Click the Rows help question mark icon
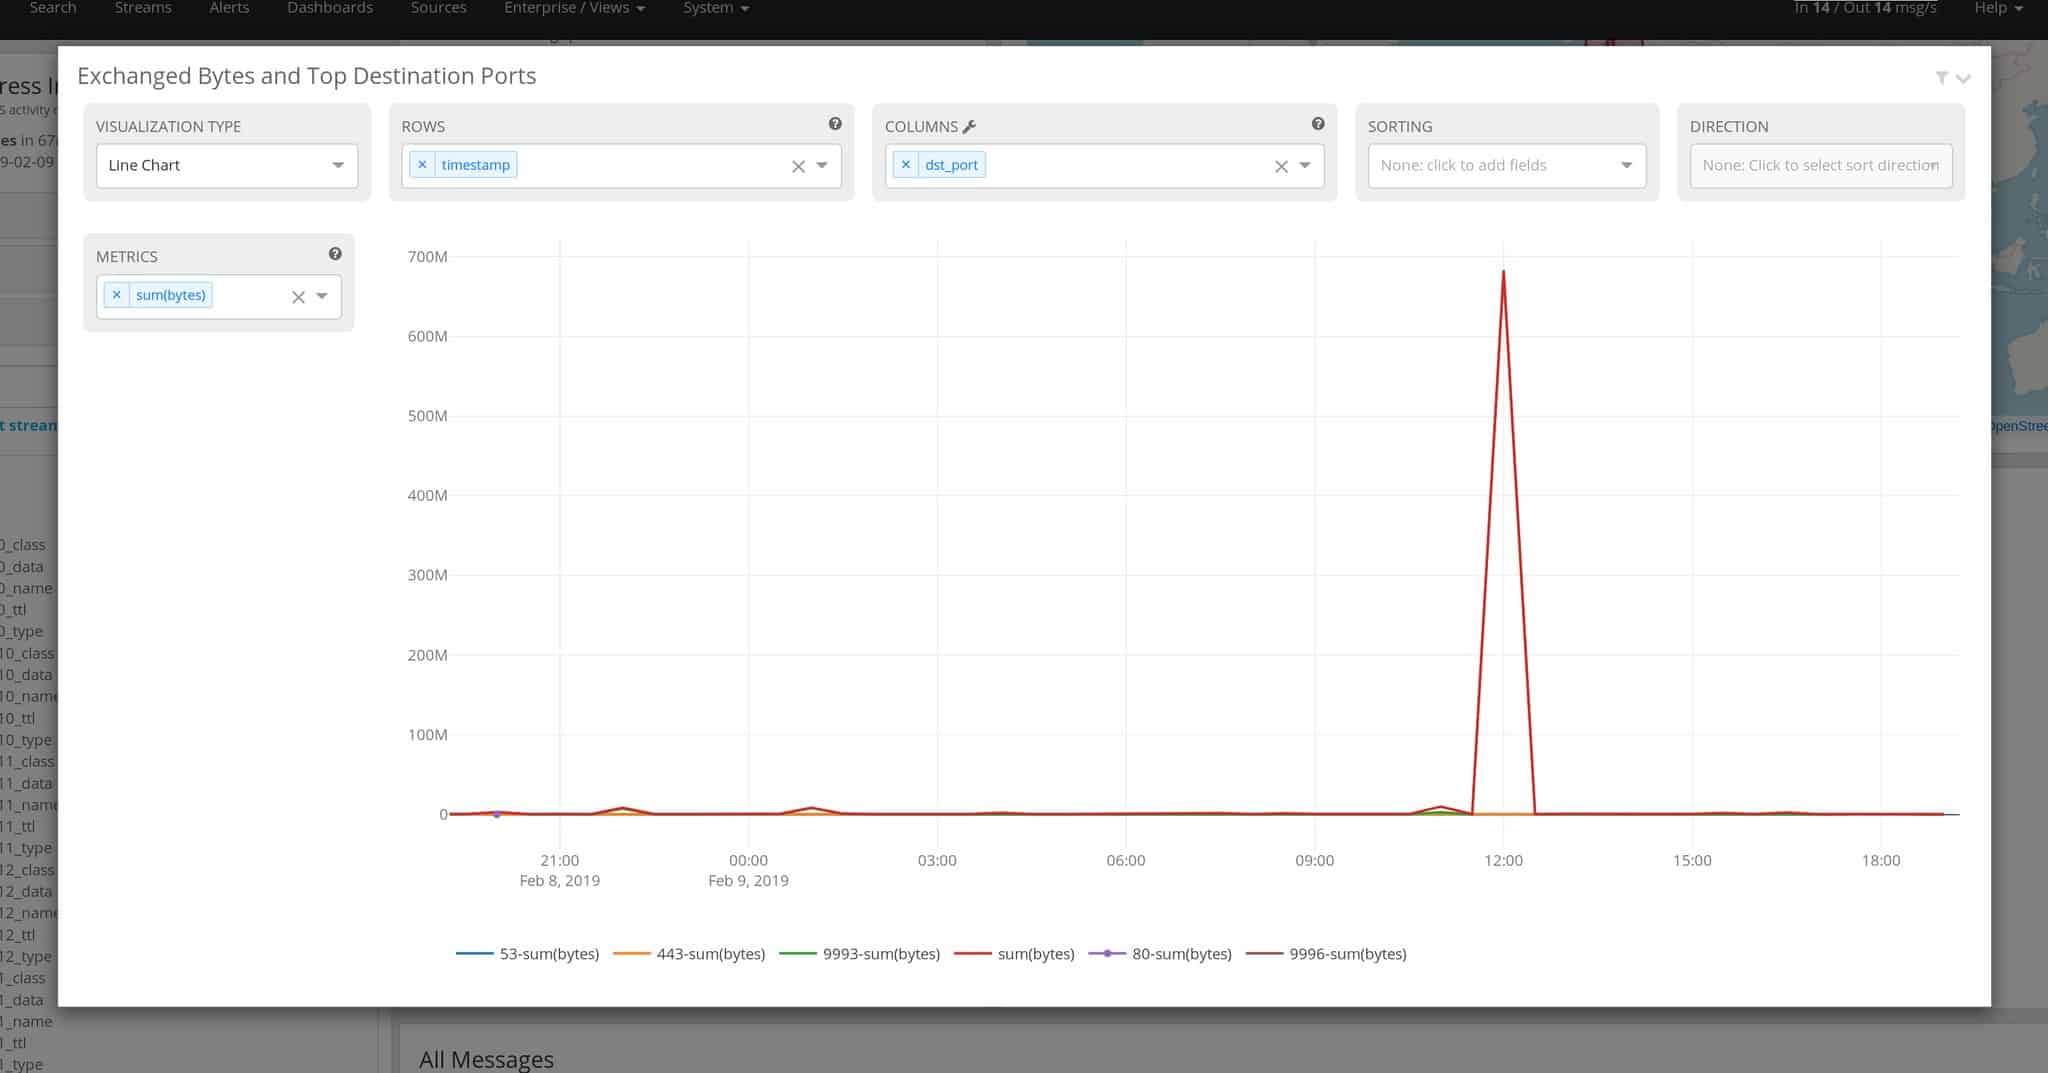The height and width of the screenshot is (1073, 2048). coord(835,124)
